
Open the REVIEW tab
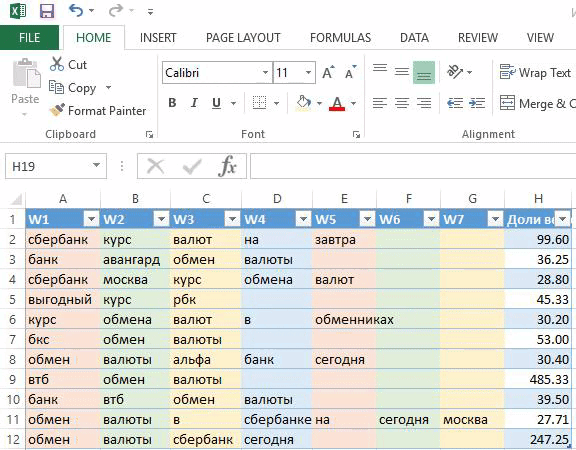click(x=478, y=37)
